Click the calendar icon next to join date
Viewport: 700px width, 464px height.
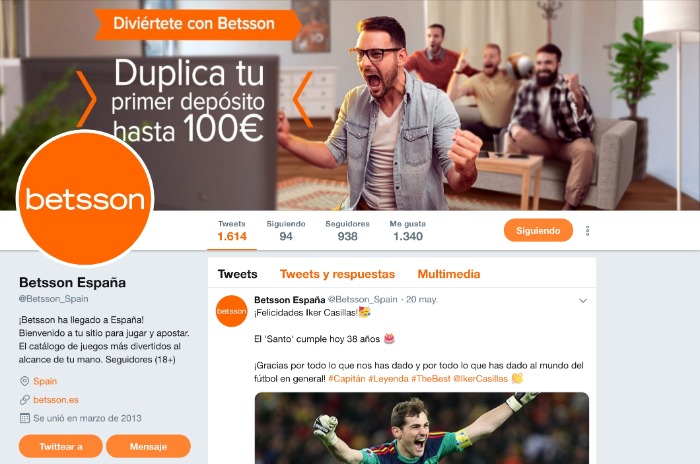pos(25,418)
